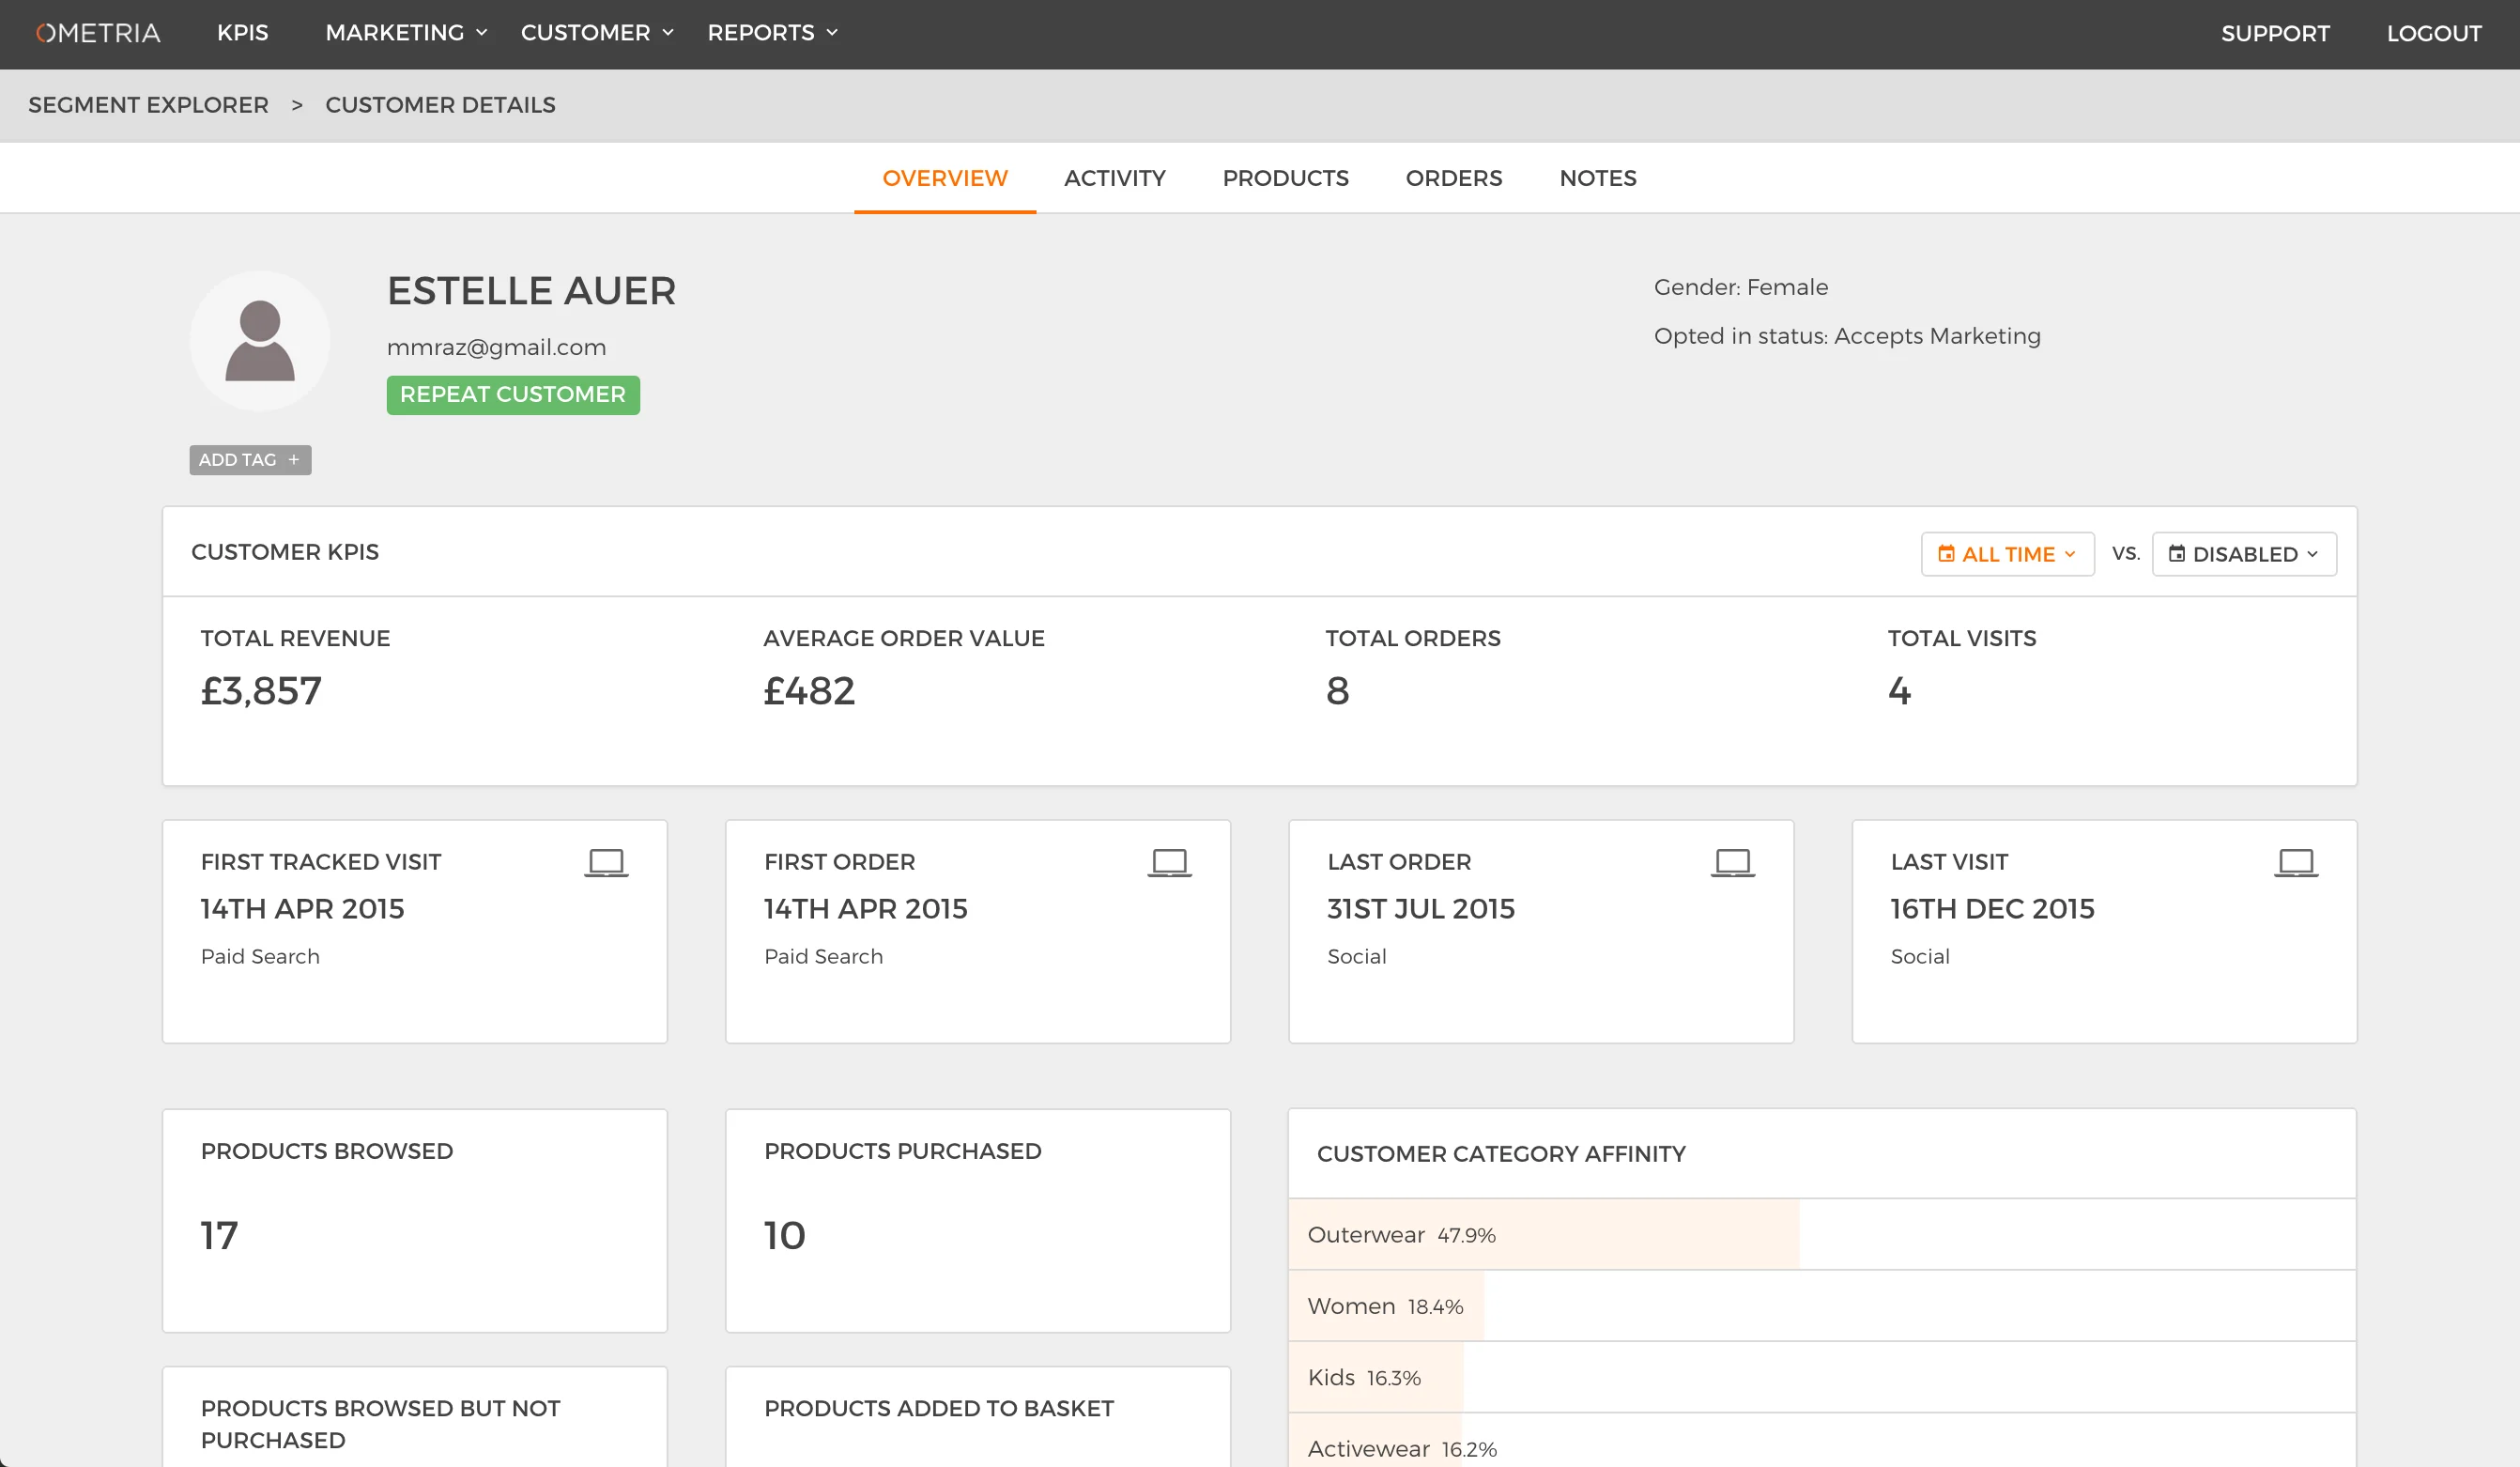The image size is (2520, 1467).
Task: Click the Segment Explorer breadcrumb link
Action: (150, 105)
